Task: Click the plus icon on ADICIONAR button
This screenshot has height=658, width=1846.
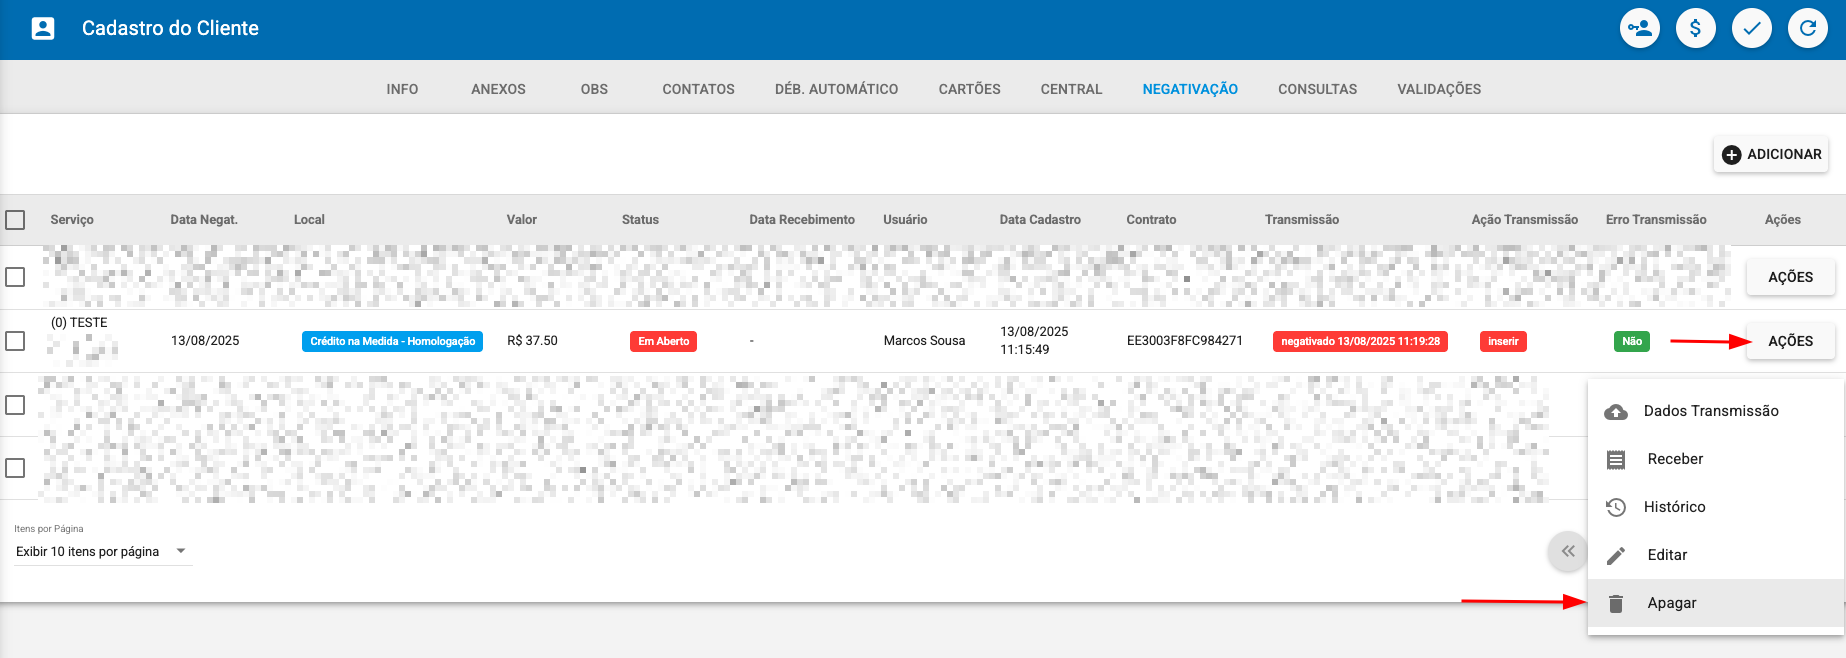Action: click(x=1732, y=155)
